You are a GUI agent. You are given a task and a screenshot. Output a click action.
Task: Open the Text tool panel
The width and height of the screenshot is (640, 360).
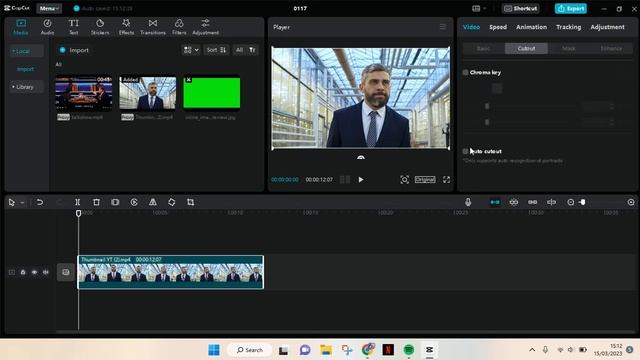tap(73, 27)
